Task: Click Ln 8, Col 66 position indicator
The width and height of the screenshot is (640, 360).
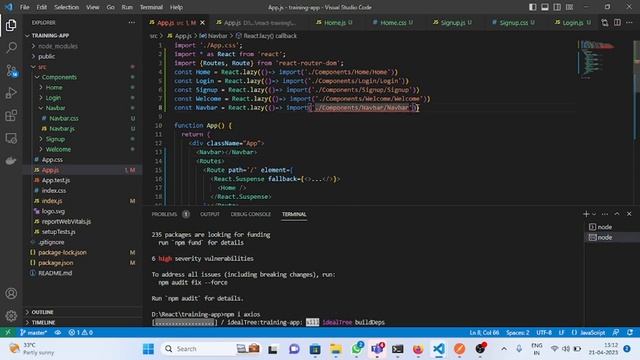Action: click(484, 332)
